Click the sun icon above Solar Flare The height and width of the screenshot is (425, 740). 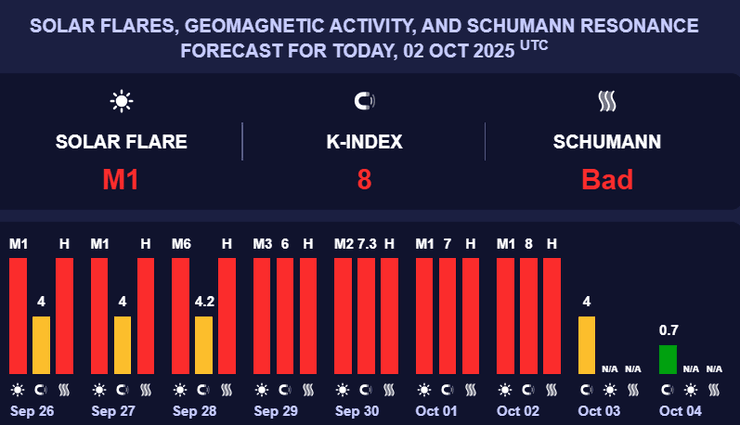(122, 100)
